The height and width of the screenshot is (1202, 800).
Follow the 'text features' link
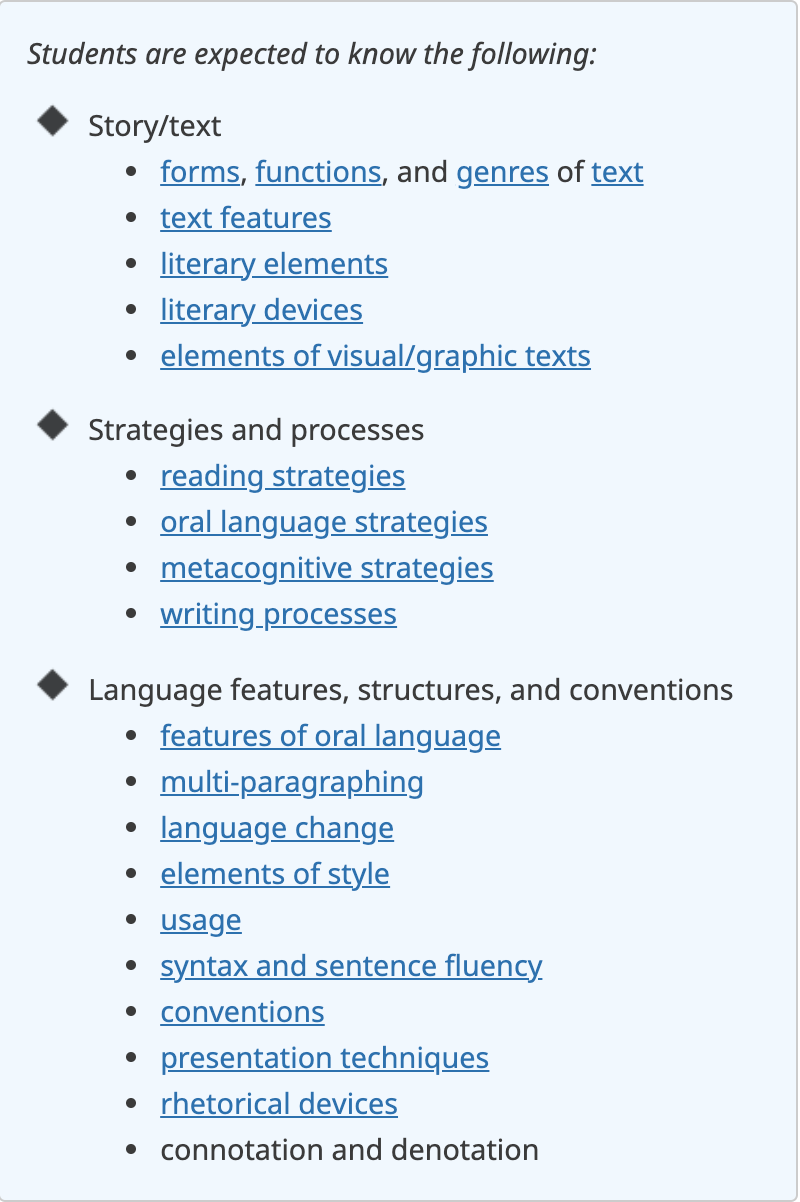(245, 219)
